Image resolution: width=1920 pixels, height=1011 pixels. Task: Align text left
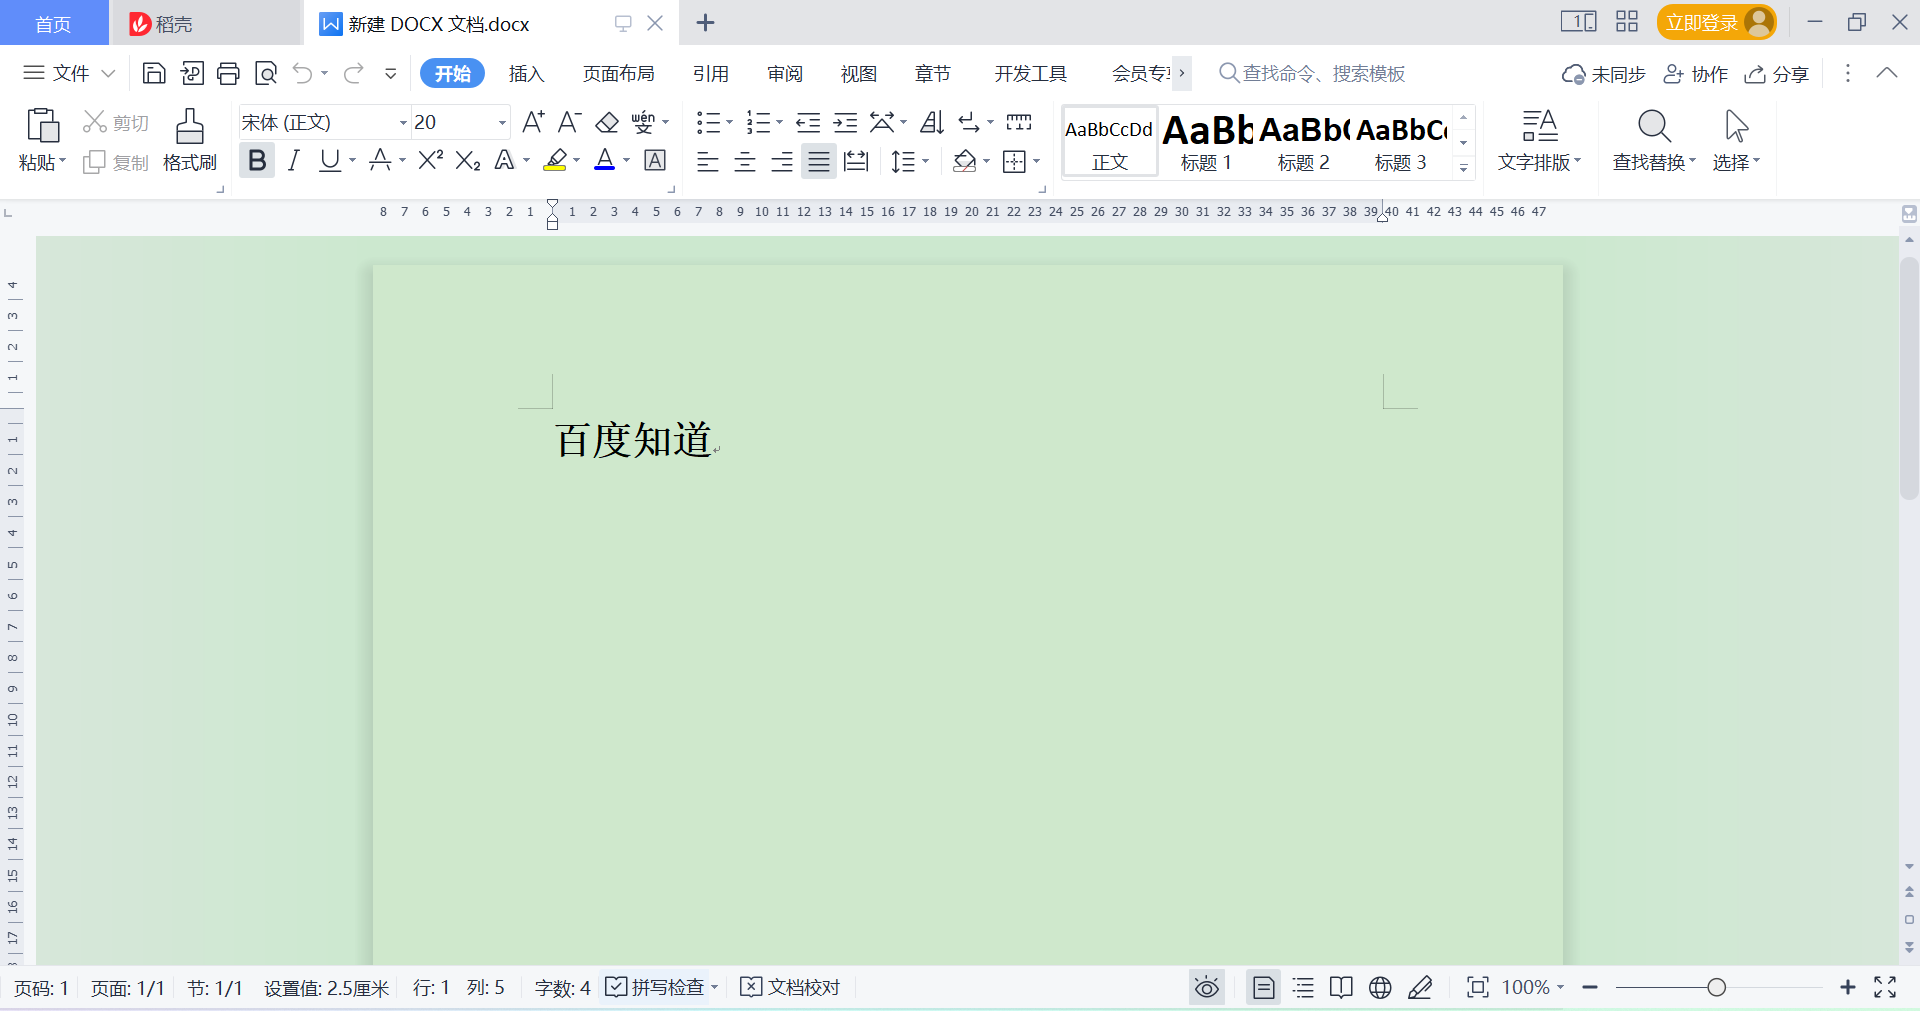pos(708,161)
